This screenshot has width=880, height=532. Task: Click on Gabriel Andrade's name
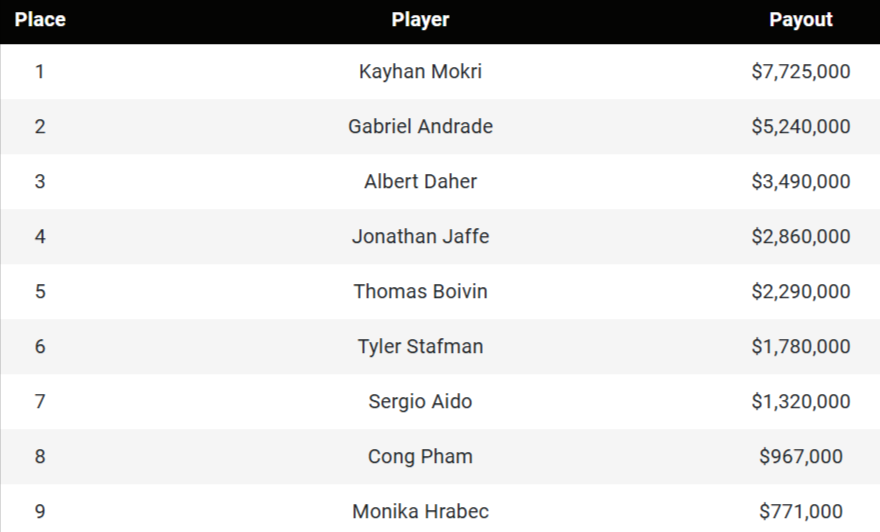click(420, 127)
